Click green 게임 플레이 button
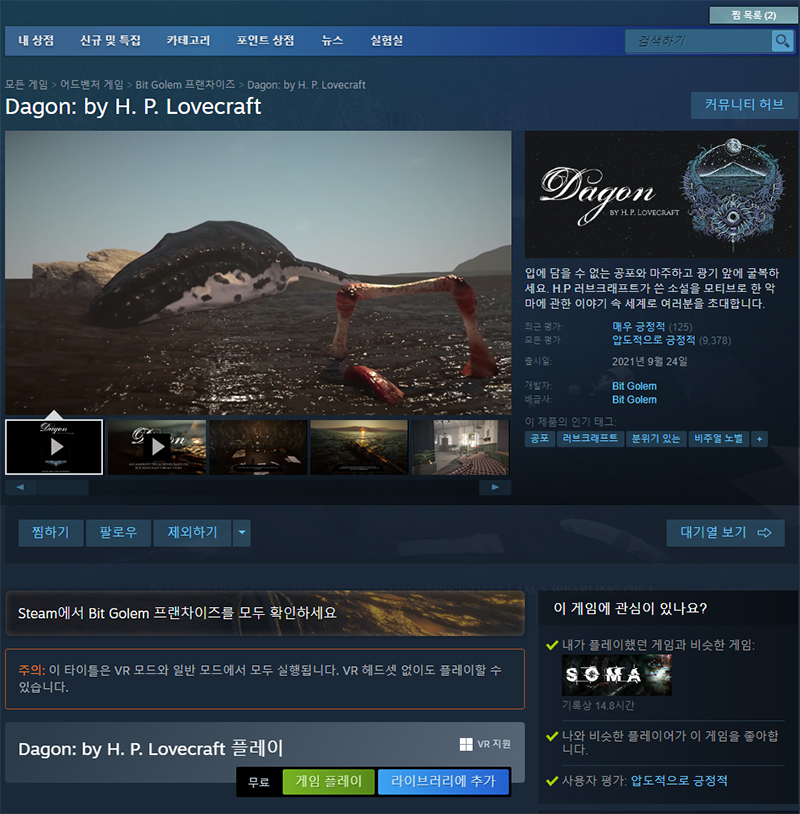This screenshot has width=800, height=814. point(328,781)
